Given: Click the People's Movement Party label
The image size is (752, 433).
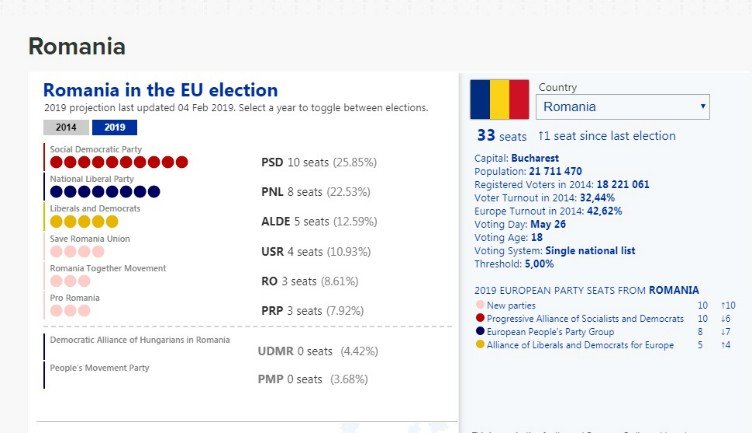Looking at the screenshot, I should [99, 368].
